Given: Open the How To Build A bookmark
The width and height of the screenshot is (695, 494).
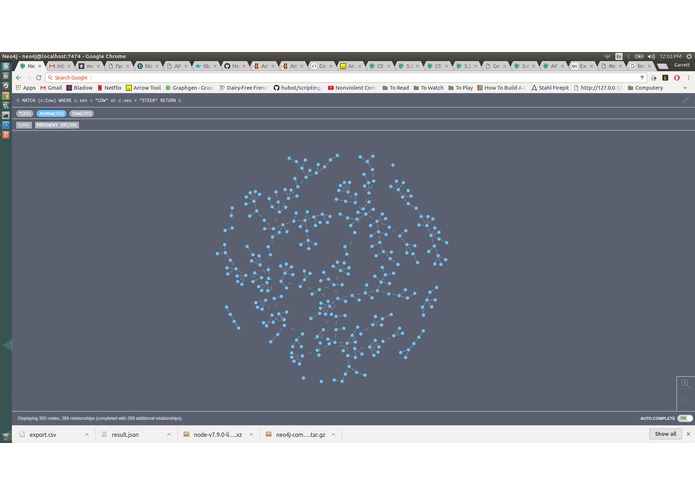Looking at the screenshot, I should (x=501, y=88).
